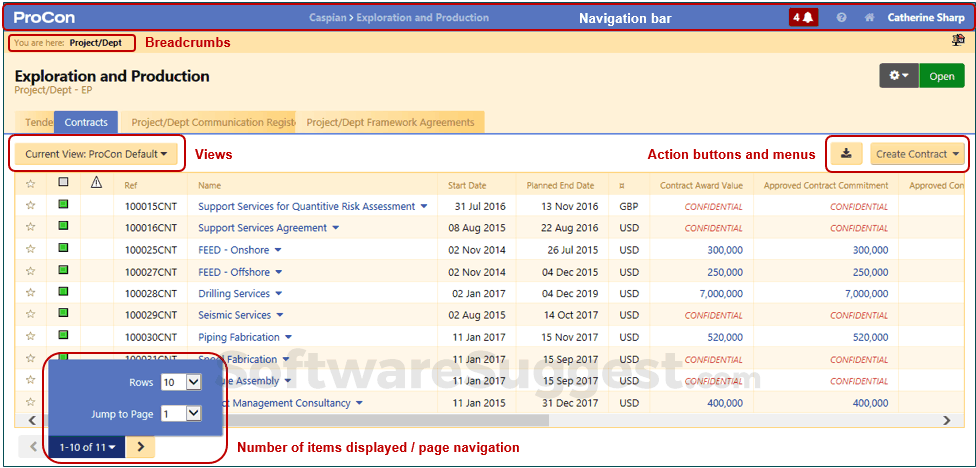Select the Contracts tab

86,123
